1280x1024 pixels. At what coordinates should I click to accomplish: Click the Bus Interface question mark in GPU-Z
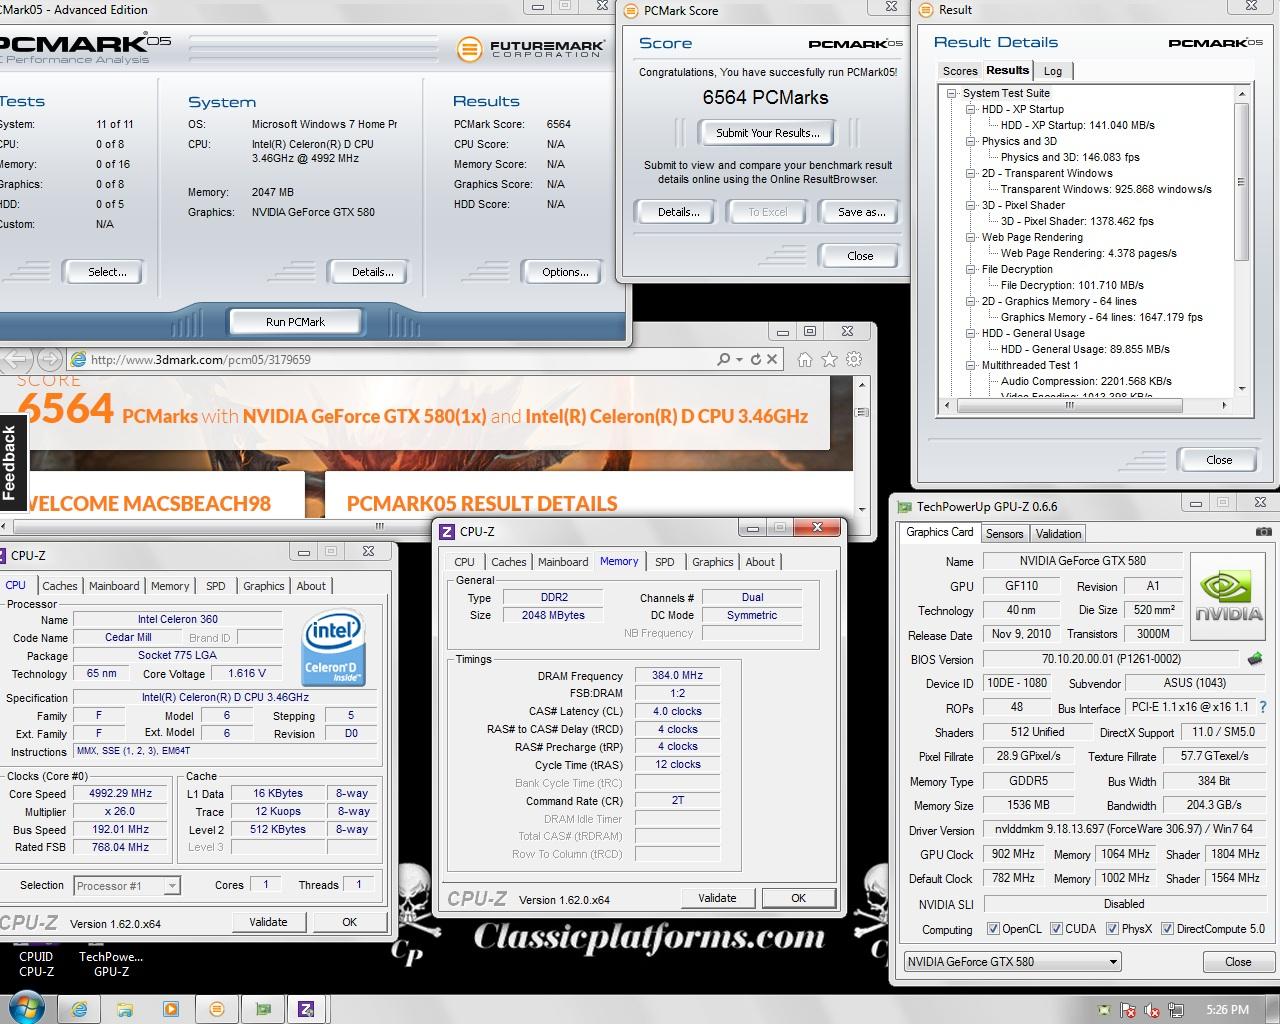pos(1263,707)
